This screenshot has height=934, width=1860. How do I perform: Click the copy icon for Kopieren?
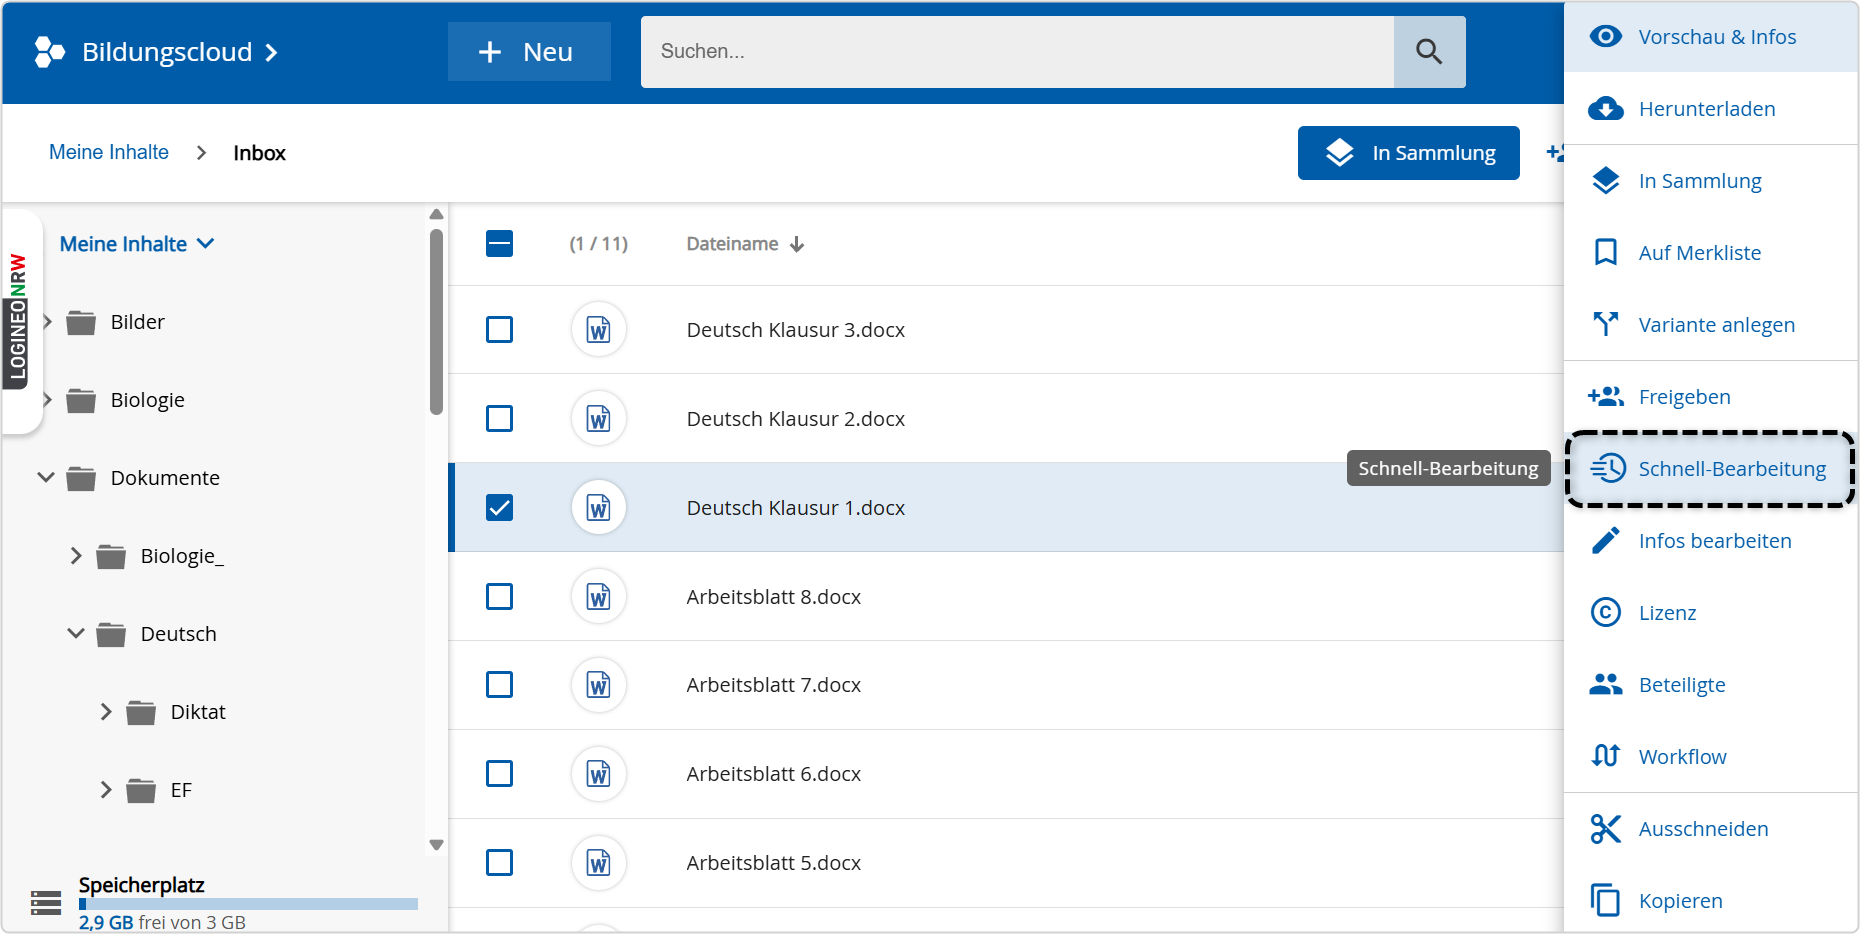[1606, 901]
